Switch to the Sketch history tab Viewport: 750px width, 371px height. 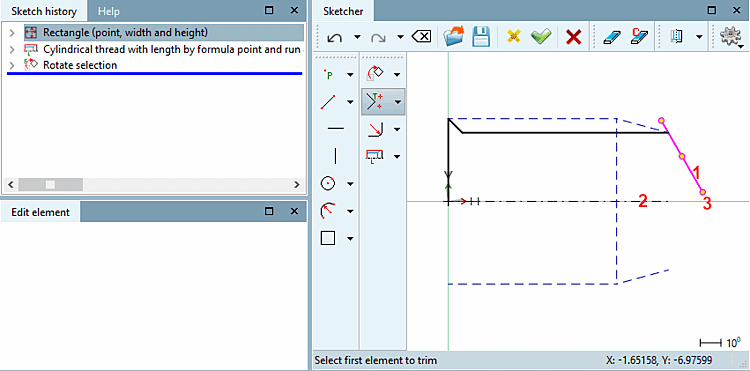[x=44, y=11]
